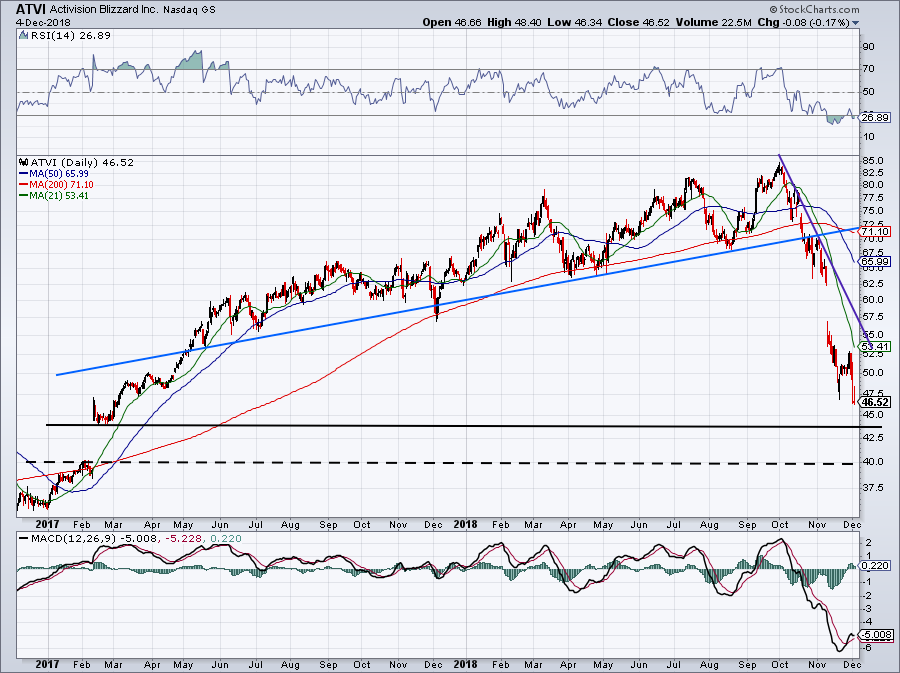Image resolution: width=900 pixels, height=673 pixels.
Task: Click the 37.5 label on the price axis
Action: pos(872,488)
